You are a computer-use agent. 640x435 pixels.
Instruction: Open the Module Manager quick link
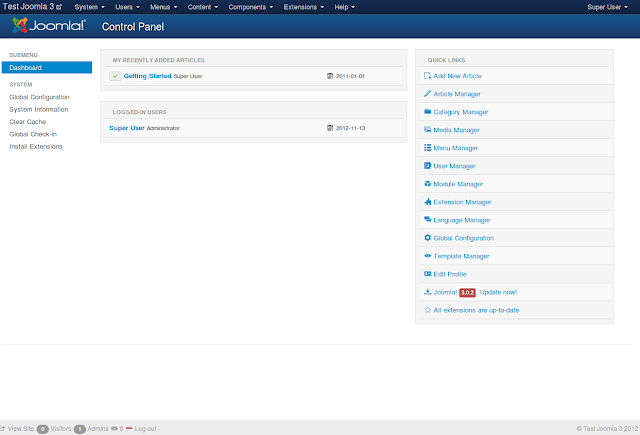click(x=458, y=184)
